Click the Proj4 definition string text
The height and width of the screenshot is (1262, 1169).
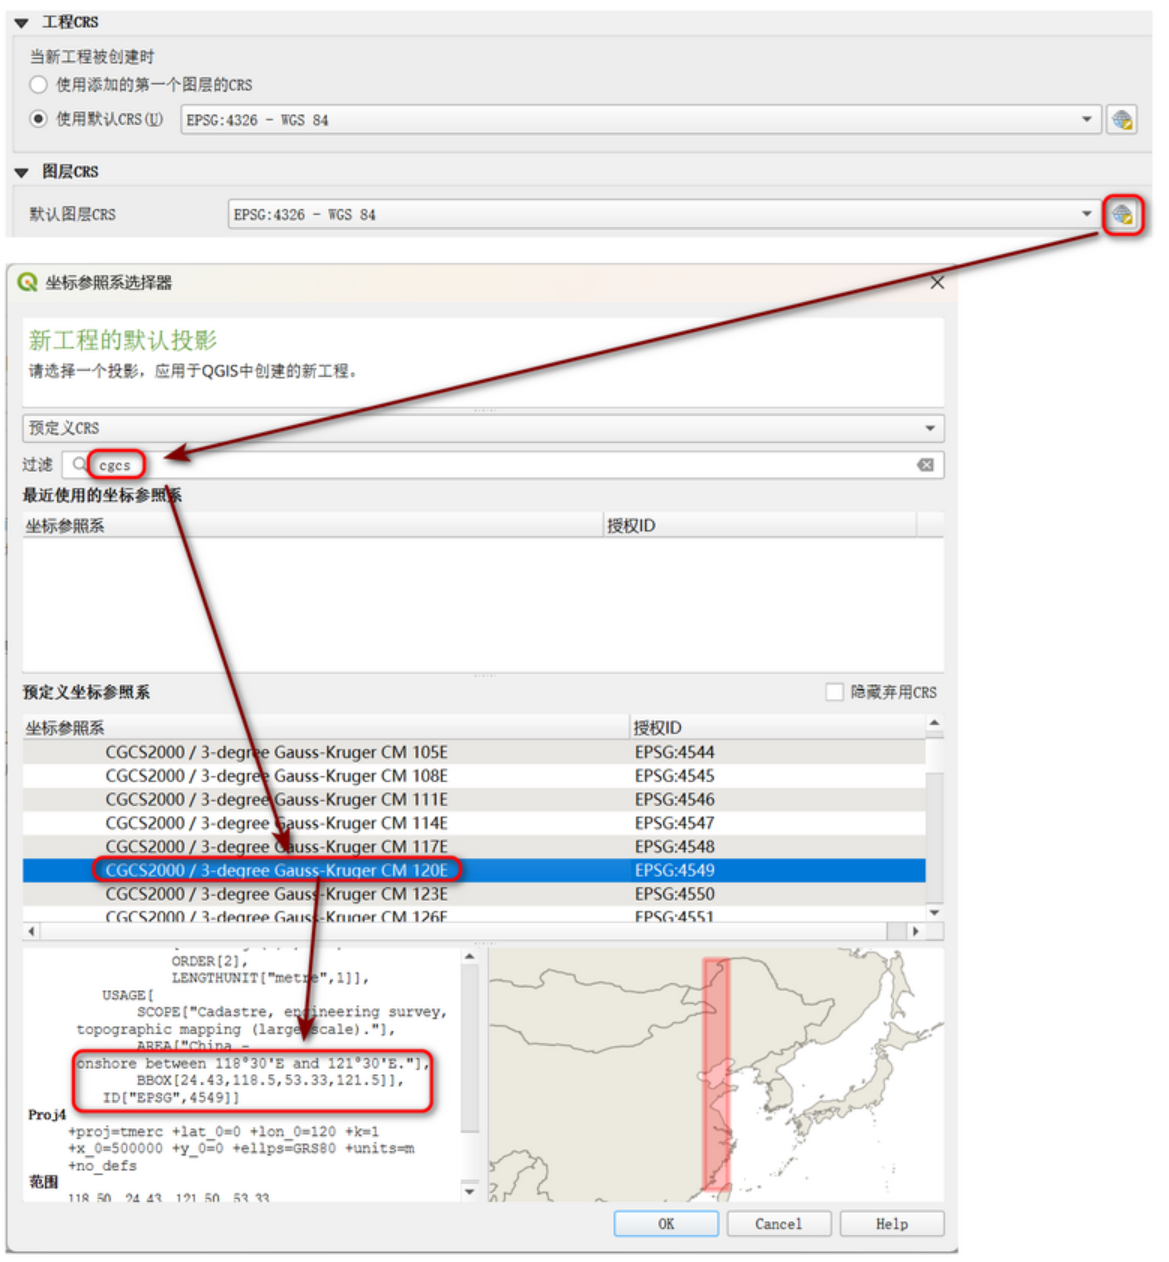coord(241,1149)
